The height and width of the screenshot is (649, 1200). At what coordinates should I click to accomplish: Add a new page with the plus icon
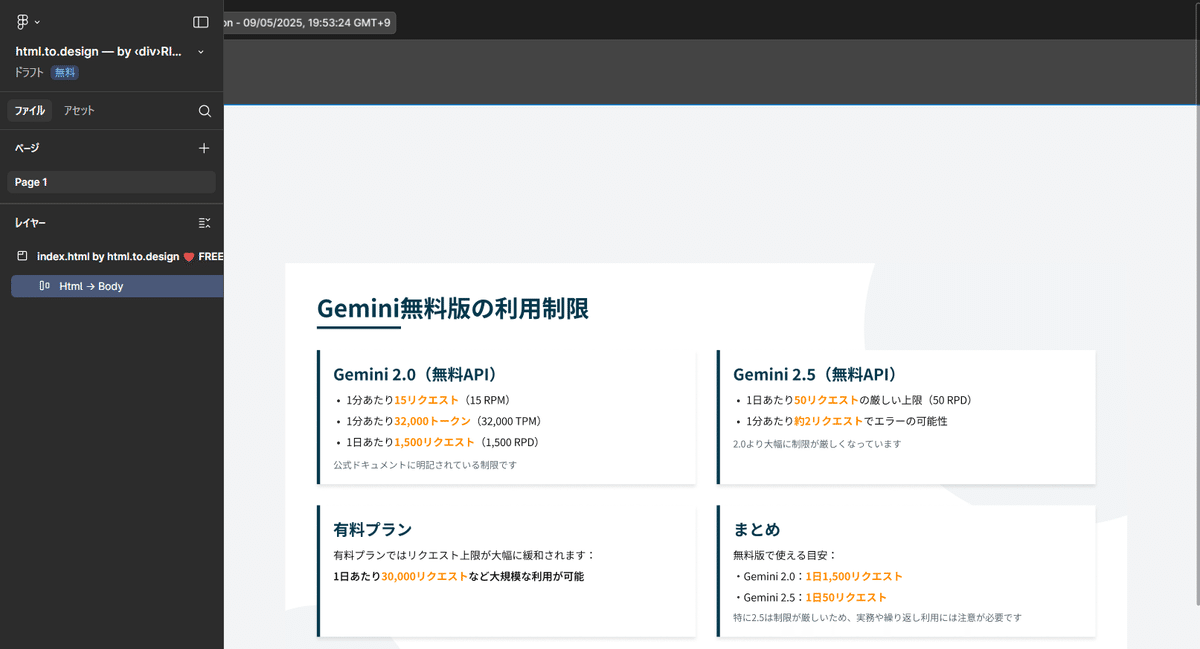[204, 148]
